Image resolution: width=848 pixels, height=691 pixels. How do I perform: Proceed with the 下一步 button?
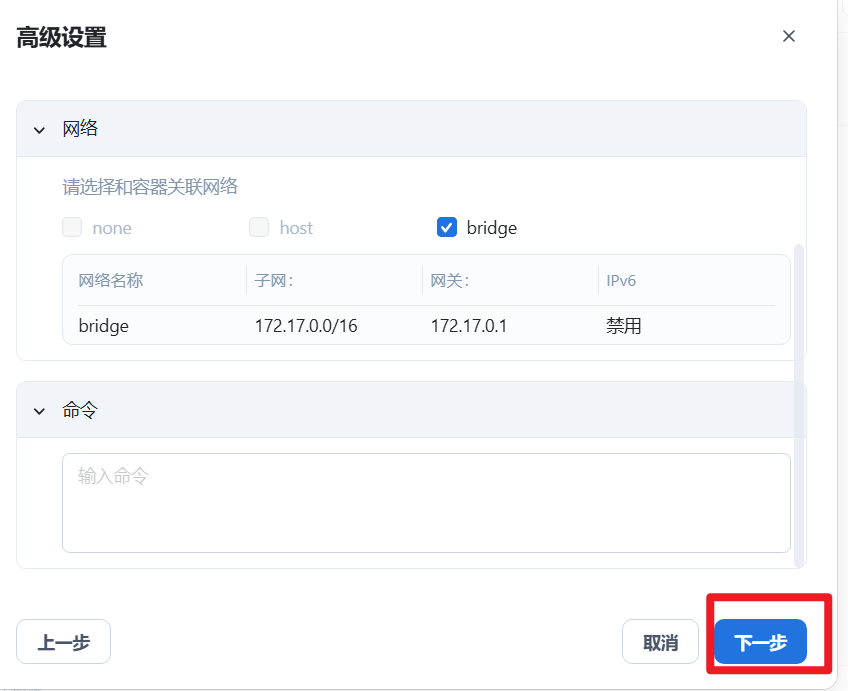tap(760, 642)
